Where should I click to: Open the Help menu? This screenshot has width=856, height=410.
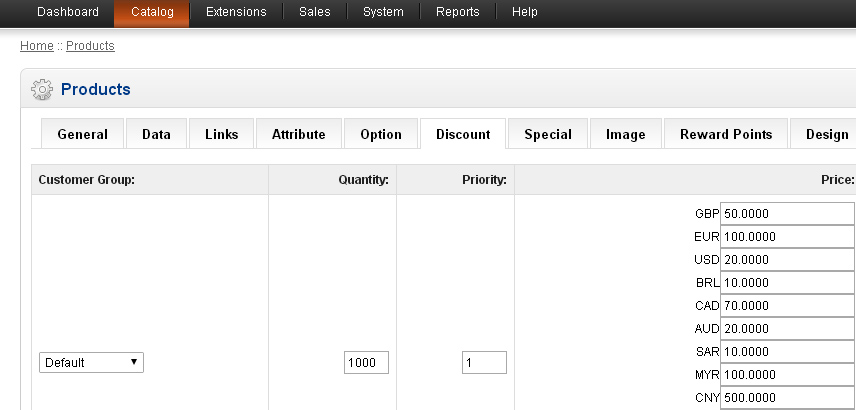[524, 12]
